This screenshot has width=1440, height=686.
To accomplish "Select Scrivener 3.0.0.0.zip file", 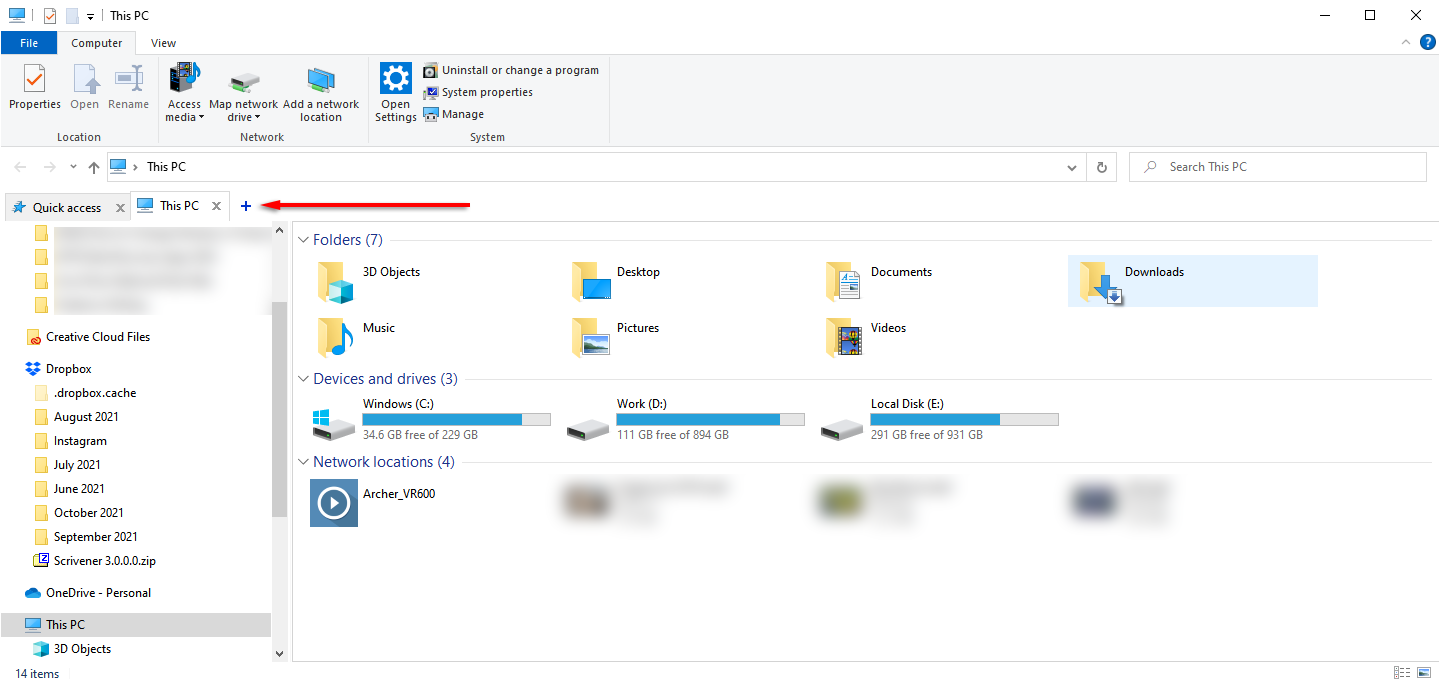I will click(105, 561).
